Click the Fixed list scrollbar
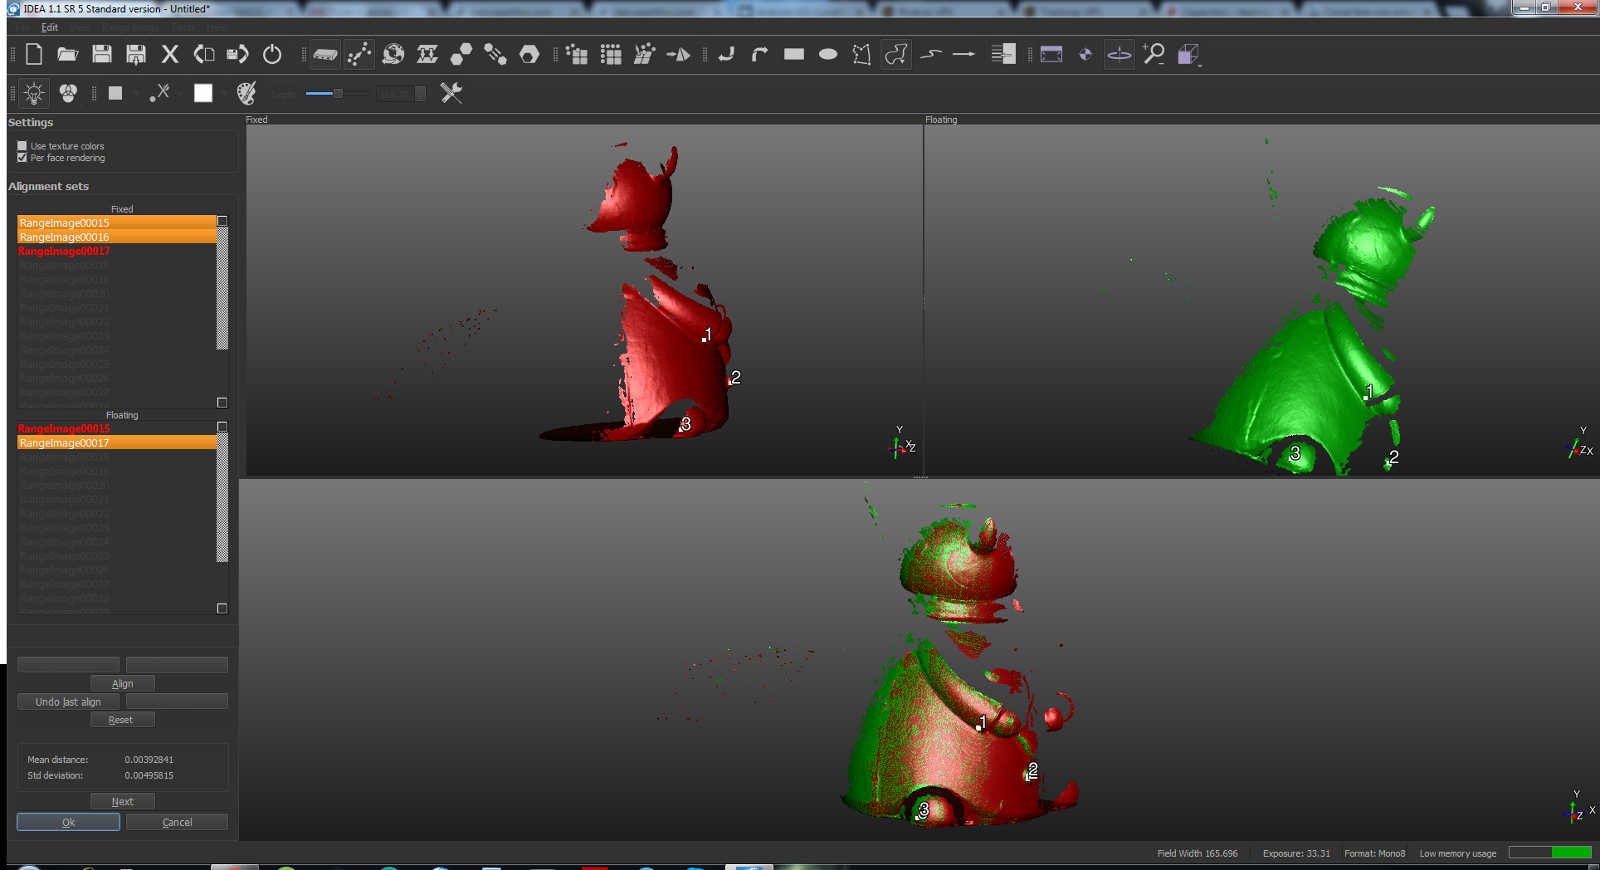Image resolution: width=1600 pixels, height=870 pixels. click(x=222, y=289)
